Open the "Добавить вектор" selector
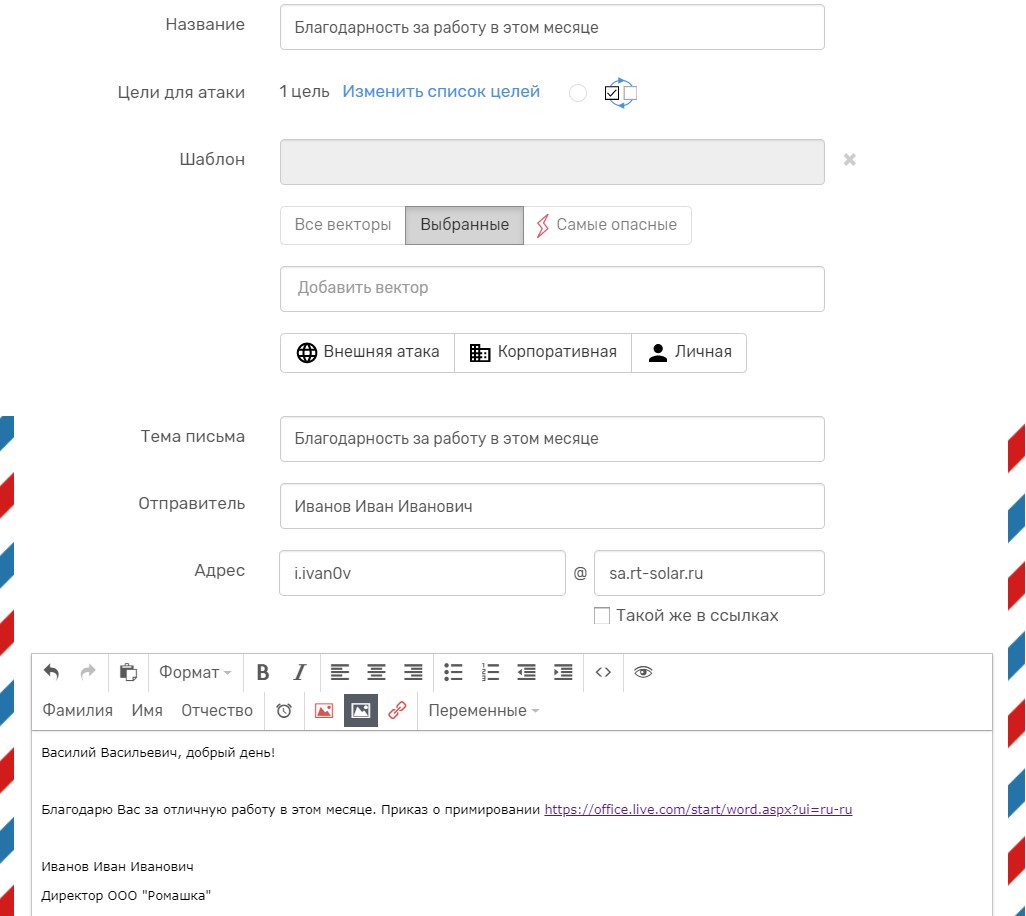1026x916 pixels. click(552, 289)
